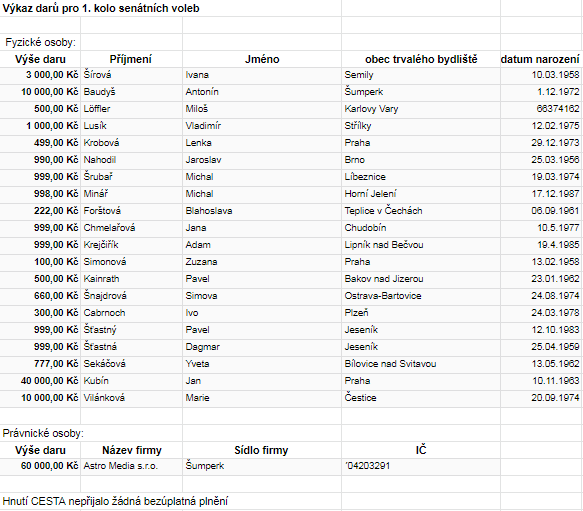The width and height of the screenshot is (583, 511).
Task: Click the cell with surname Baudyš
Action: click(131, 92)
